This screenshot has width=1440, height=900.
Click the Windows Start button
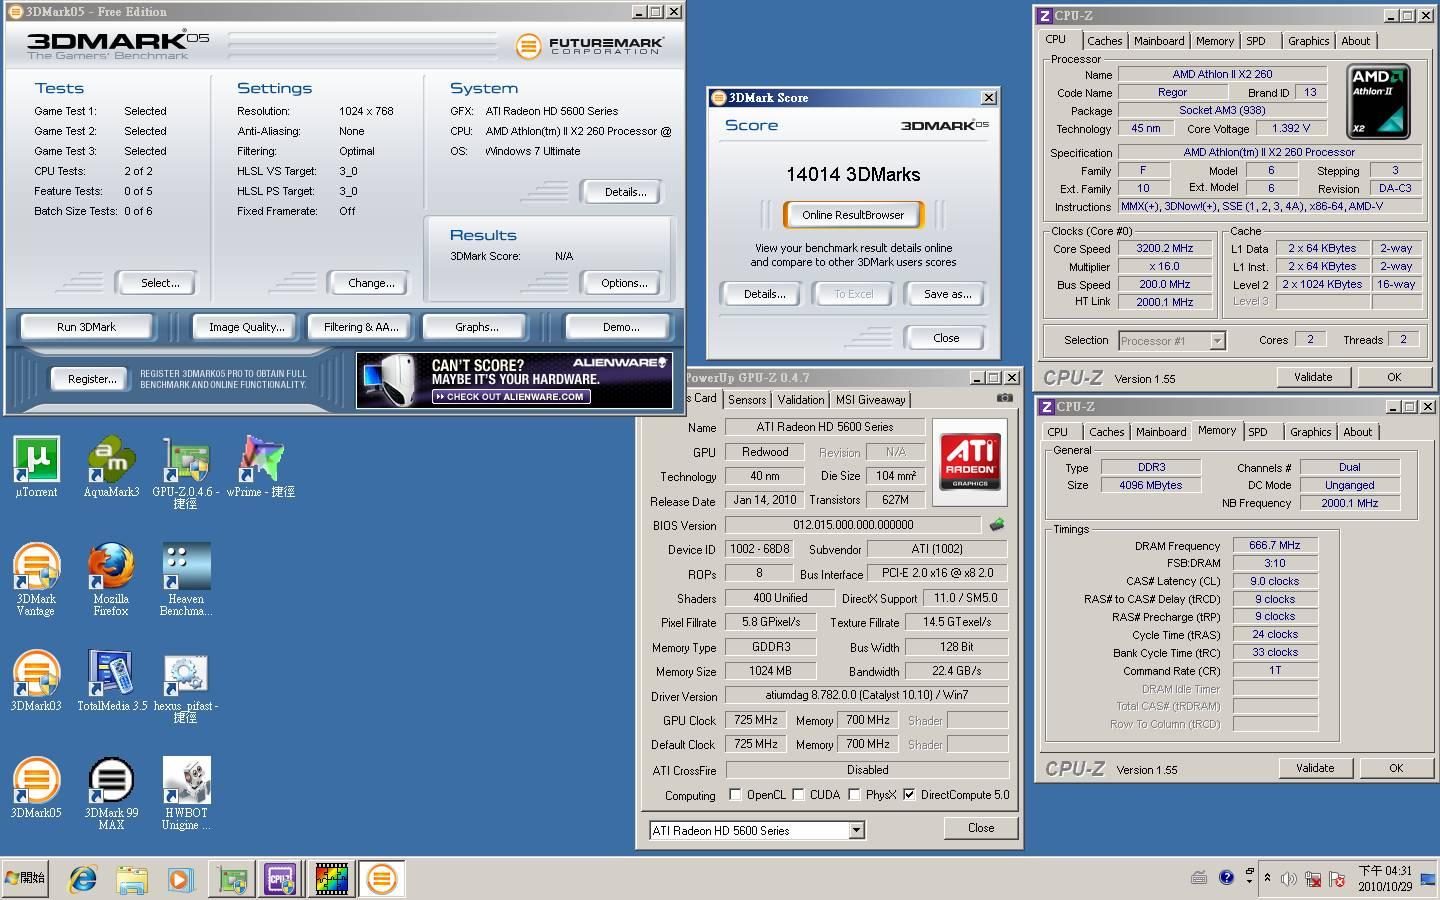click(x=26, y=878)
